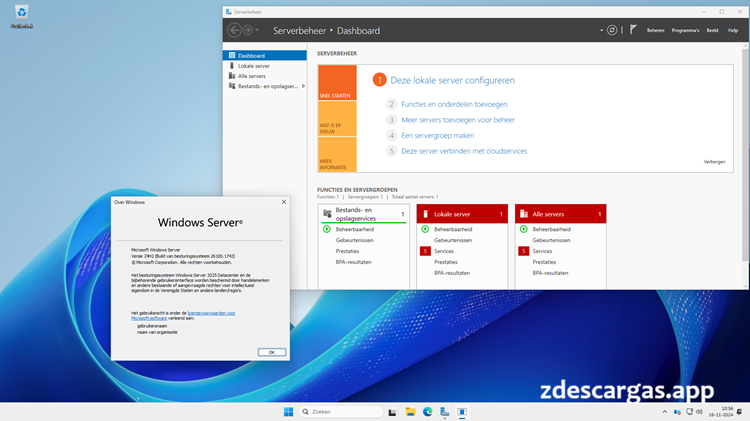Click the forward arrow in Serverbeheer

click(x=248, y=31)
